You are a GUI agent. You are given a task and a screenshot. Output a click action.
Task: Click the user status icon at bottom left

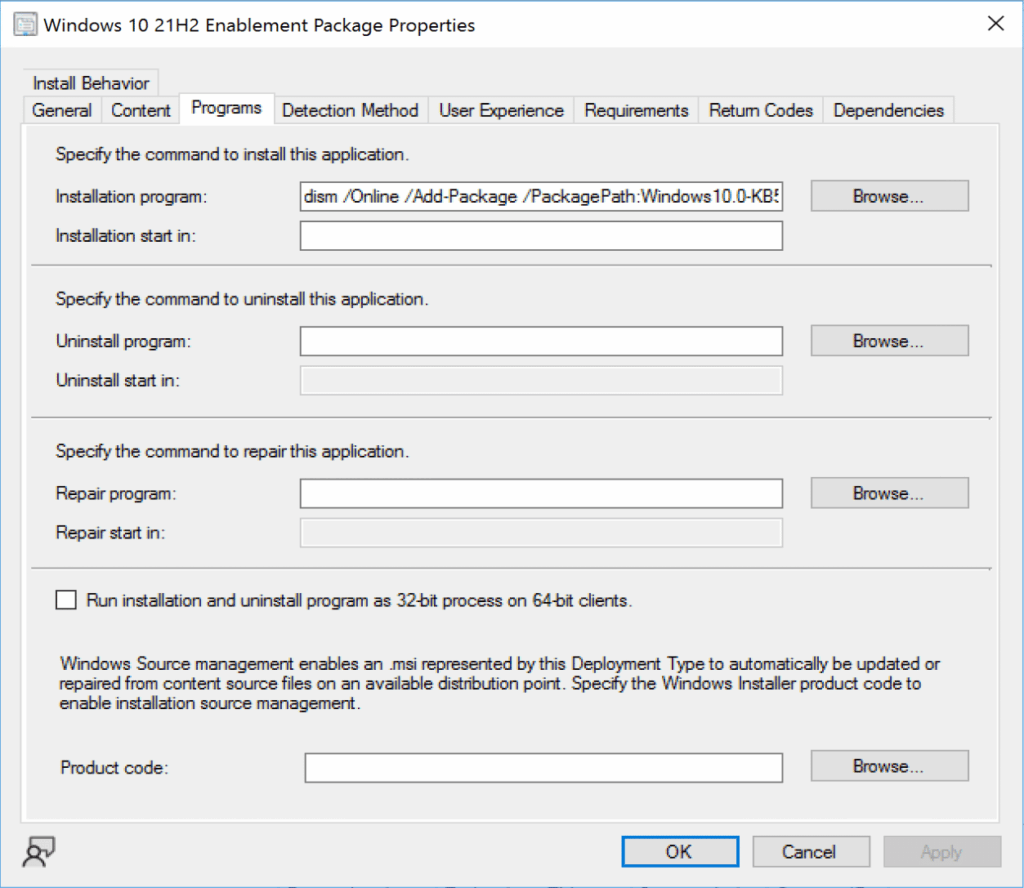pyautogui.click(x=37, y=851)
